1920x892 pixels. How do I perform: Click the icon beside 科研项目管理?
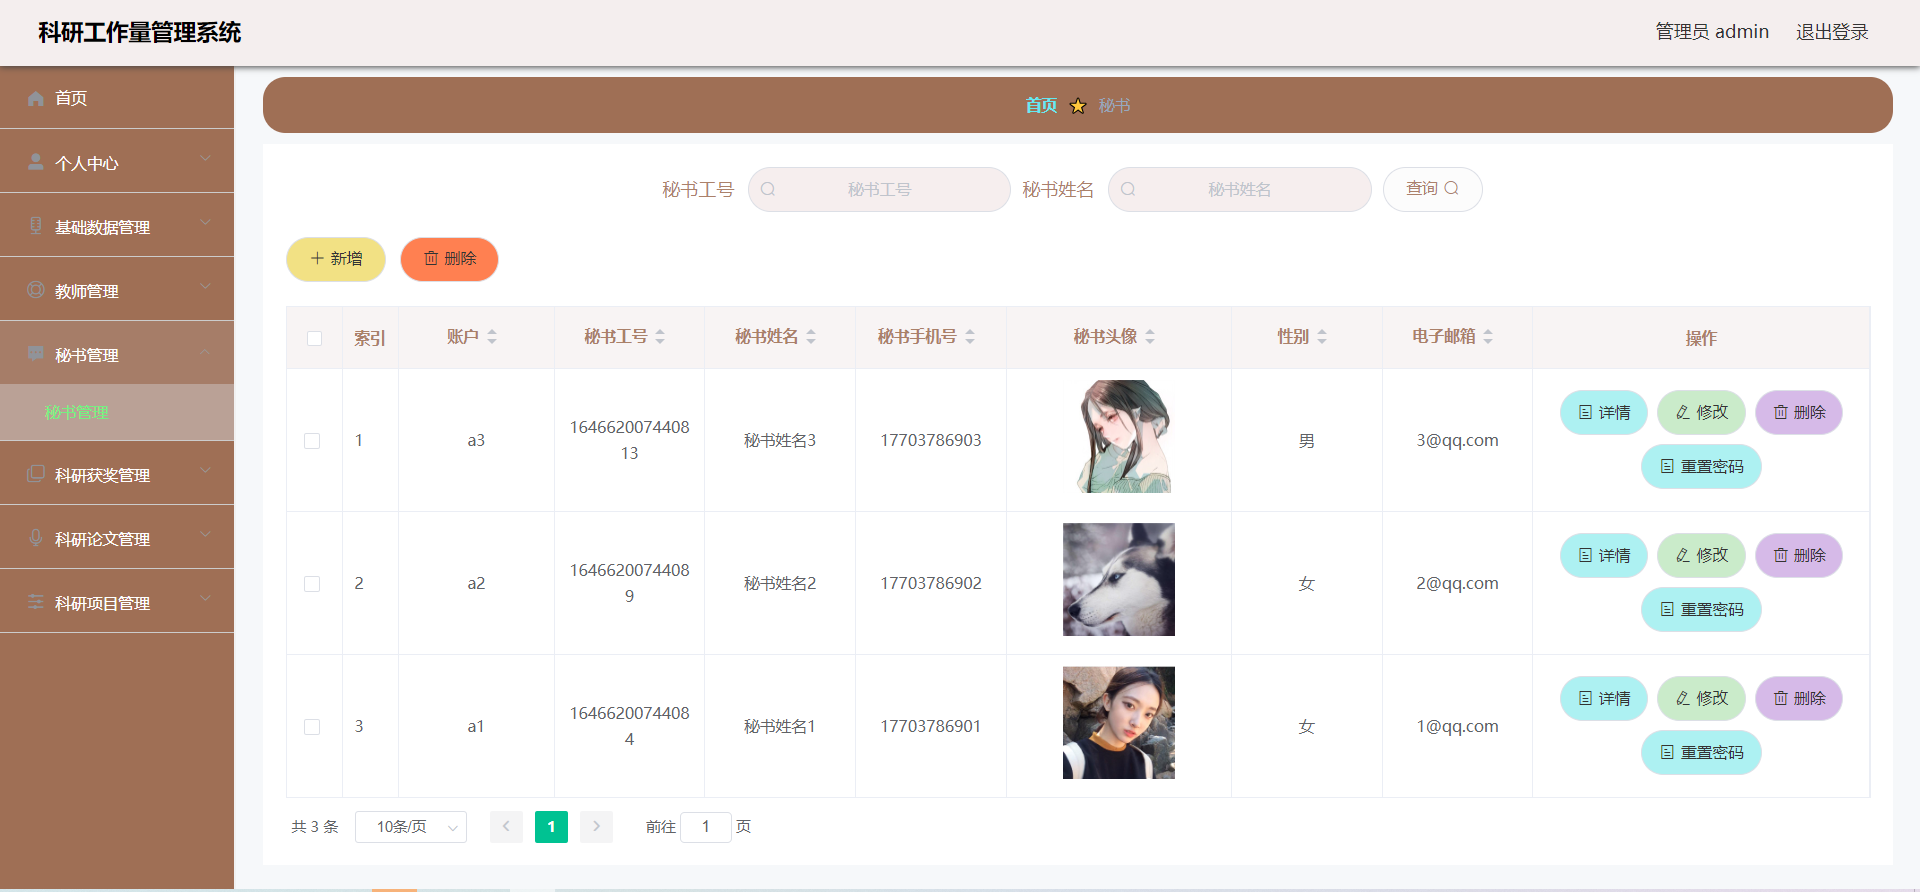point(36,601)
